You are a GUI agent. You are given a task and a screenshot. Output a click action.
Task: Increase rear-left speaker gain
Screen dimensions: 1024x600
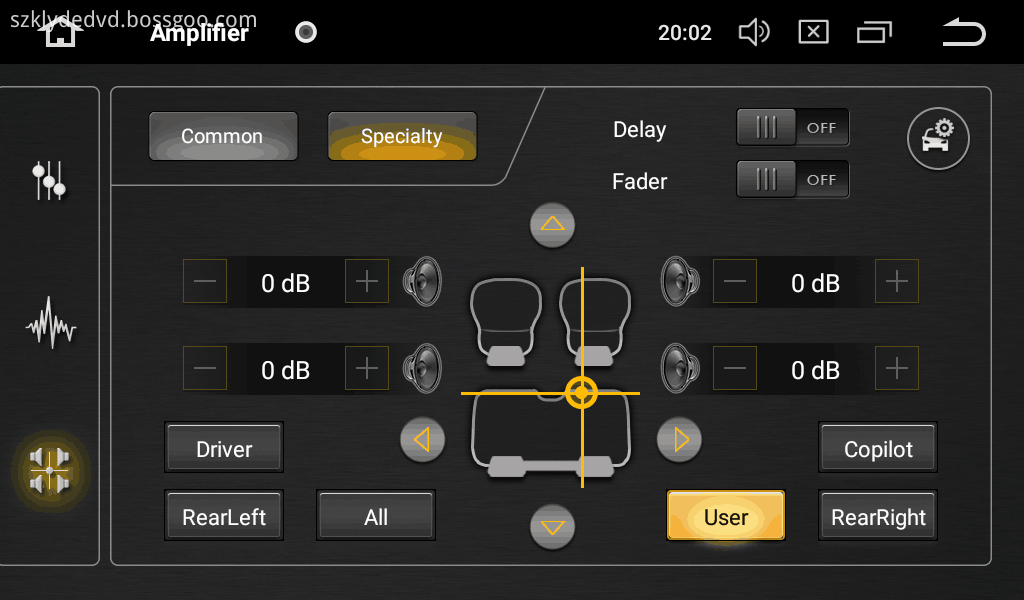click(366, 368)
